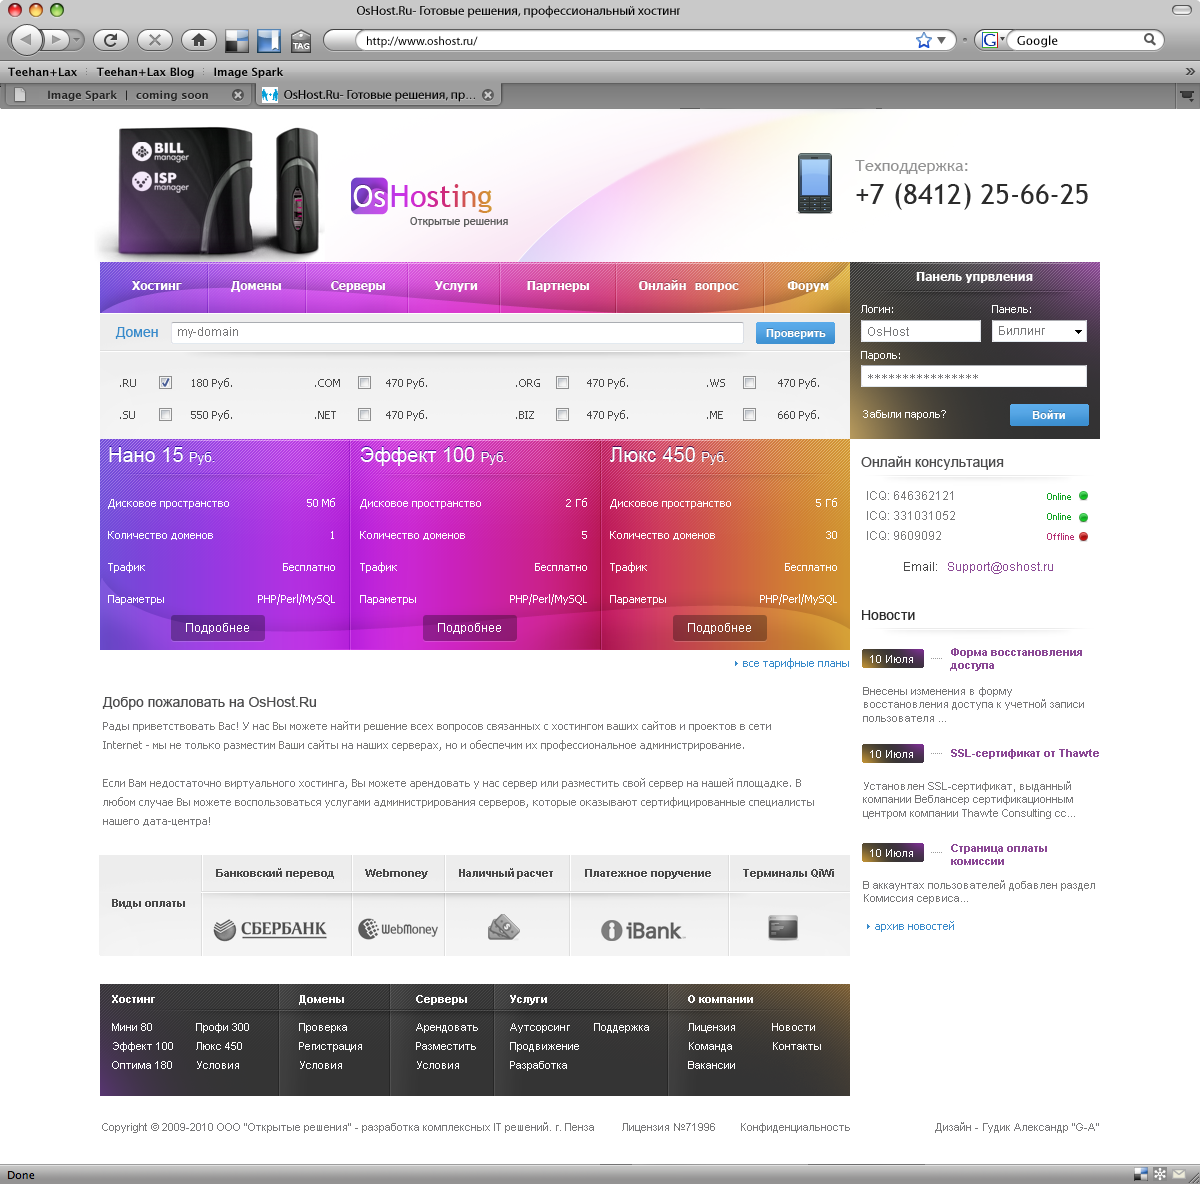Click the Sberbank payment logo
Image resolution: width=1200 pixels, height=1184 pixels.
tap(270, 929)
